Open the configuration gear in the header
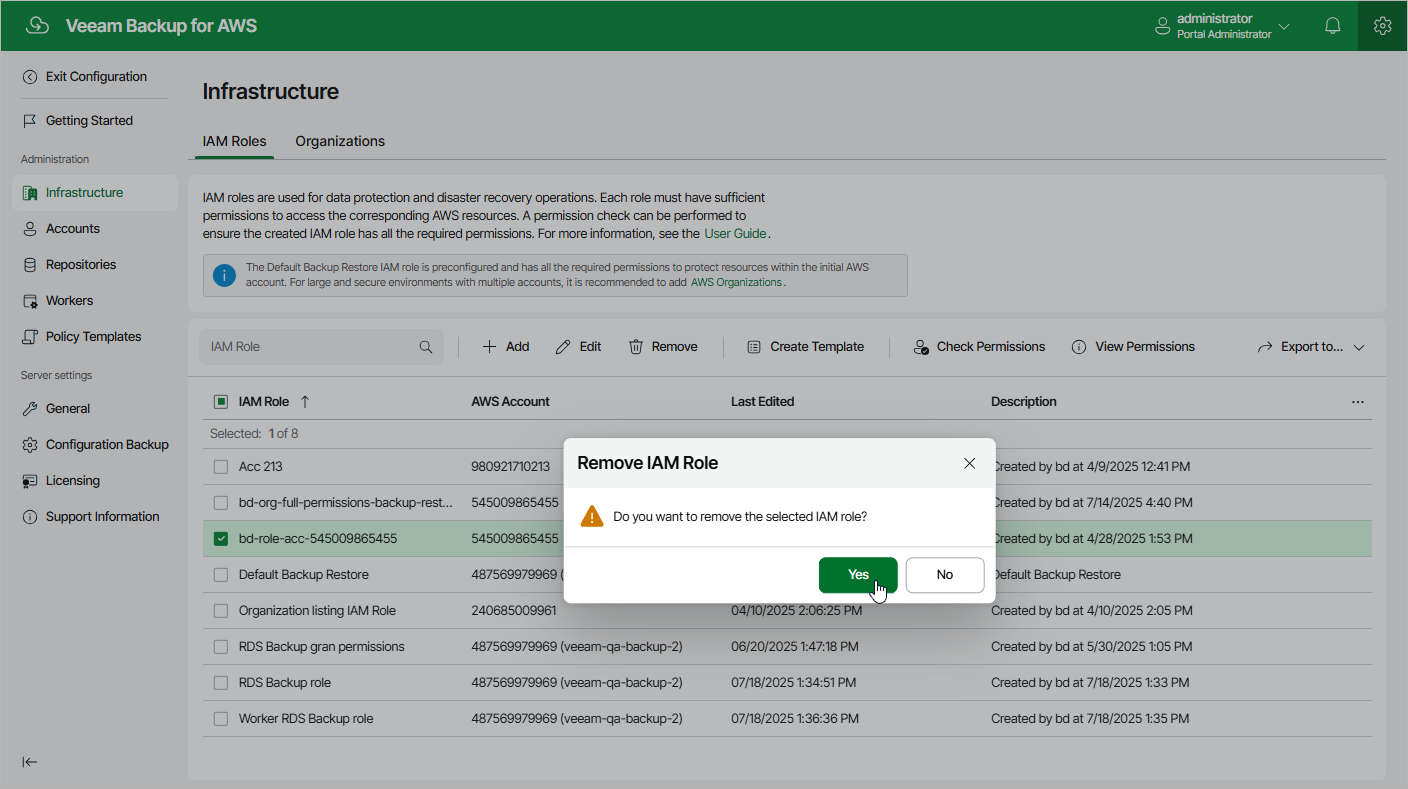 1383,26
